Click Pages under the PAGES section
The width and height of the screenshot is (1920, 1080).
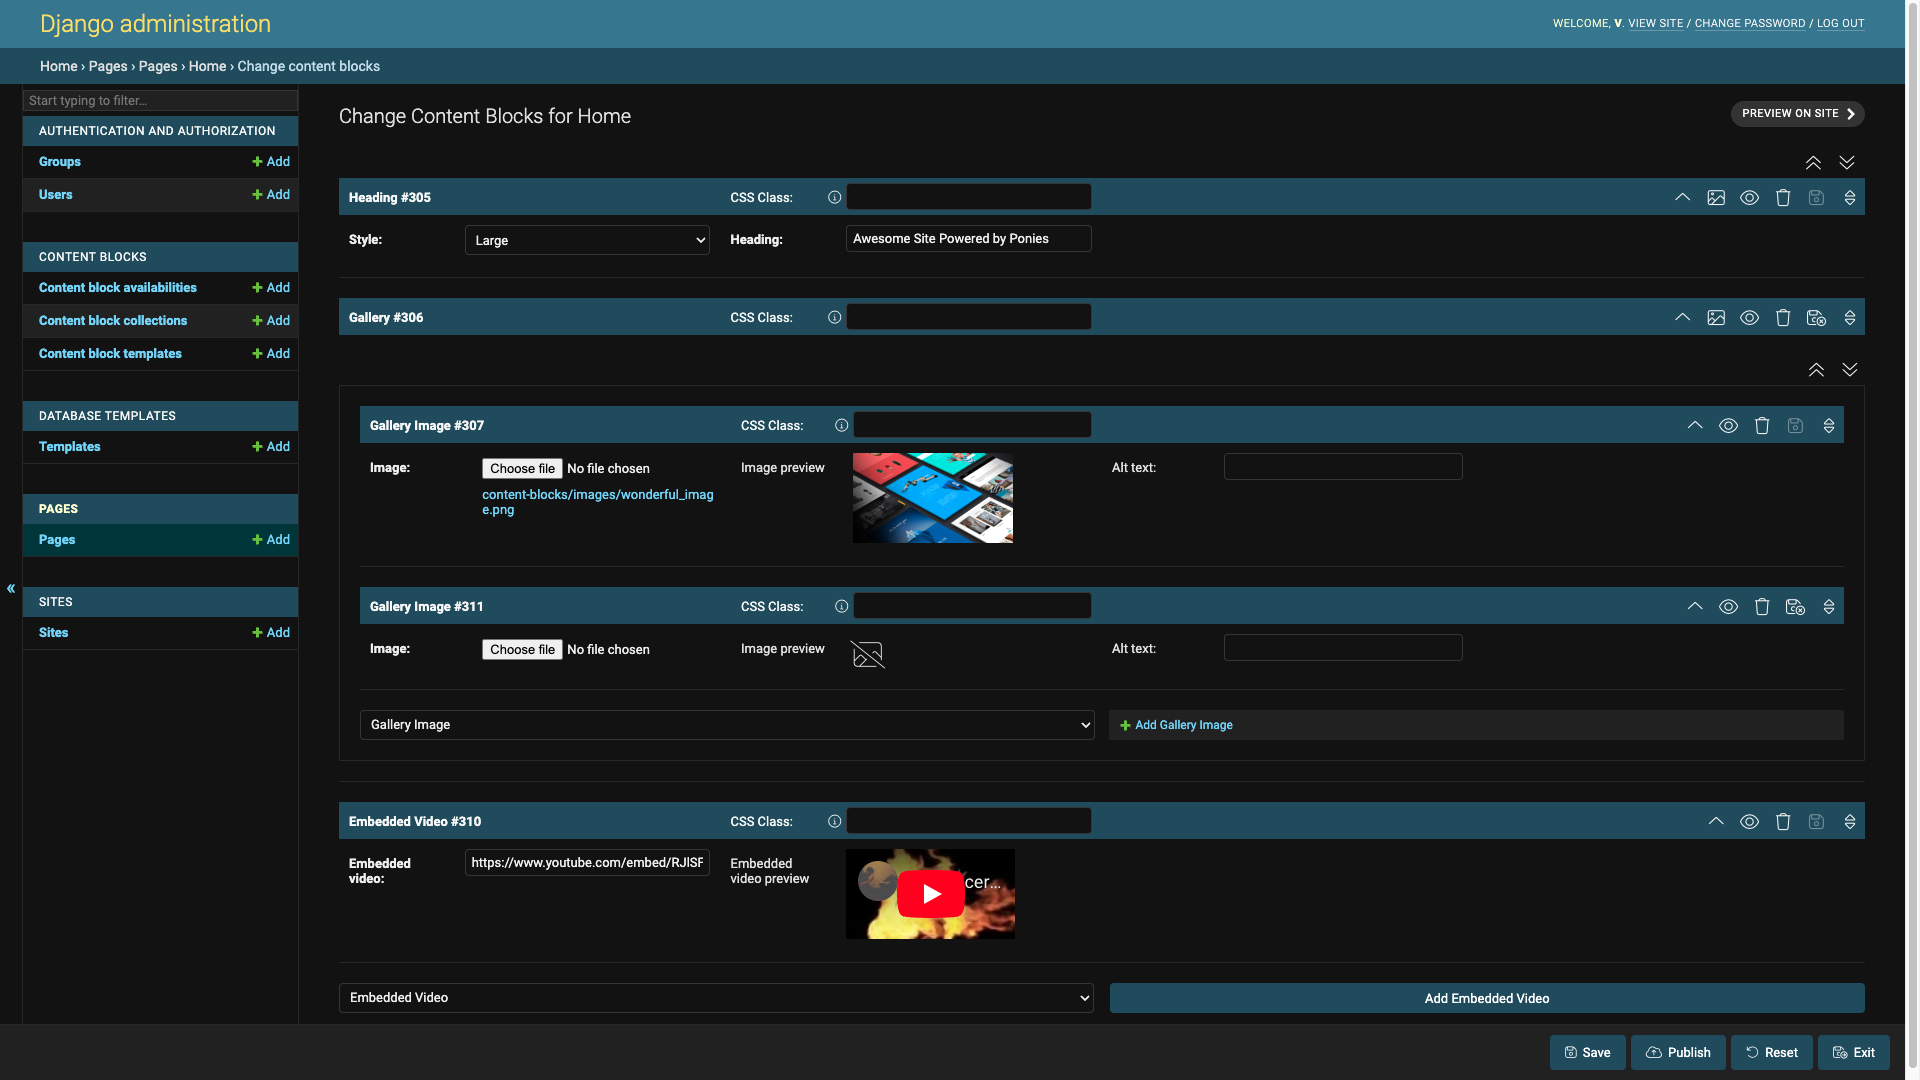(55, 538)
